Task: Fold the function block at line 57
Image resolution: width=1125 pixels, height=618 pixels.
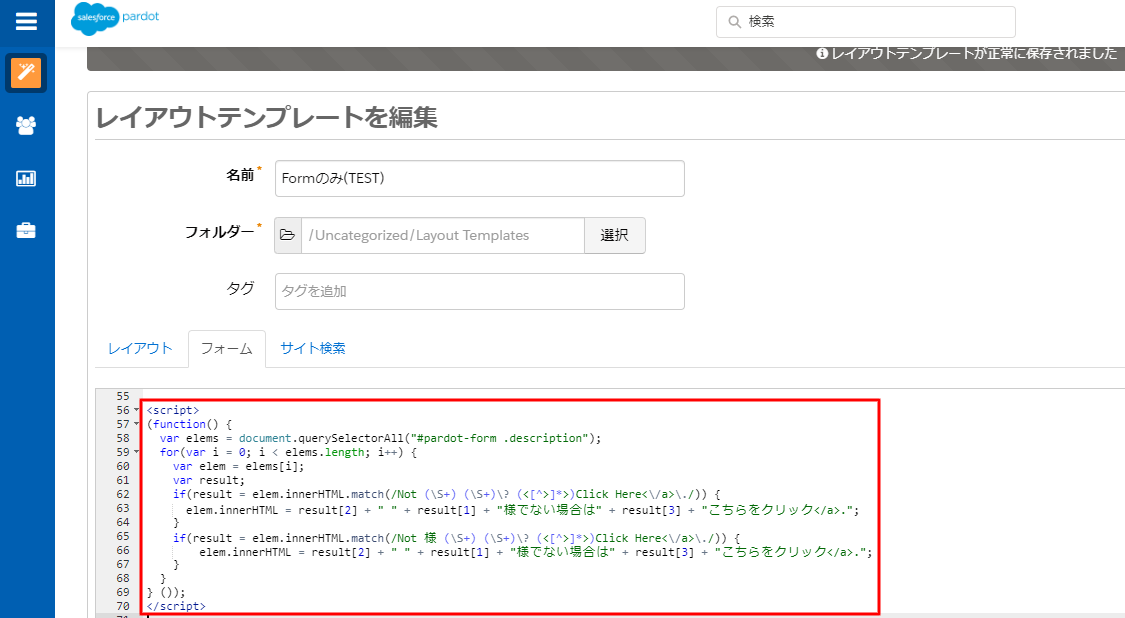Action: pos(137,424)
